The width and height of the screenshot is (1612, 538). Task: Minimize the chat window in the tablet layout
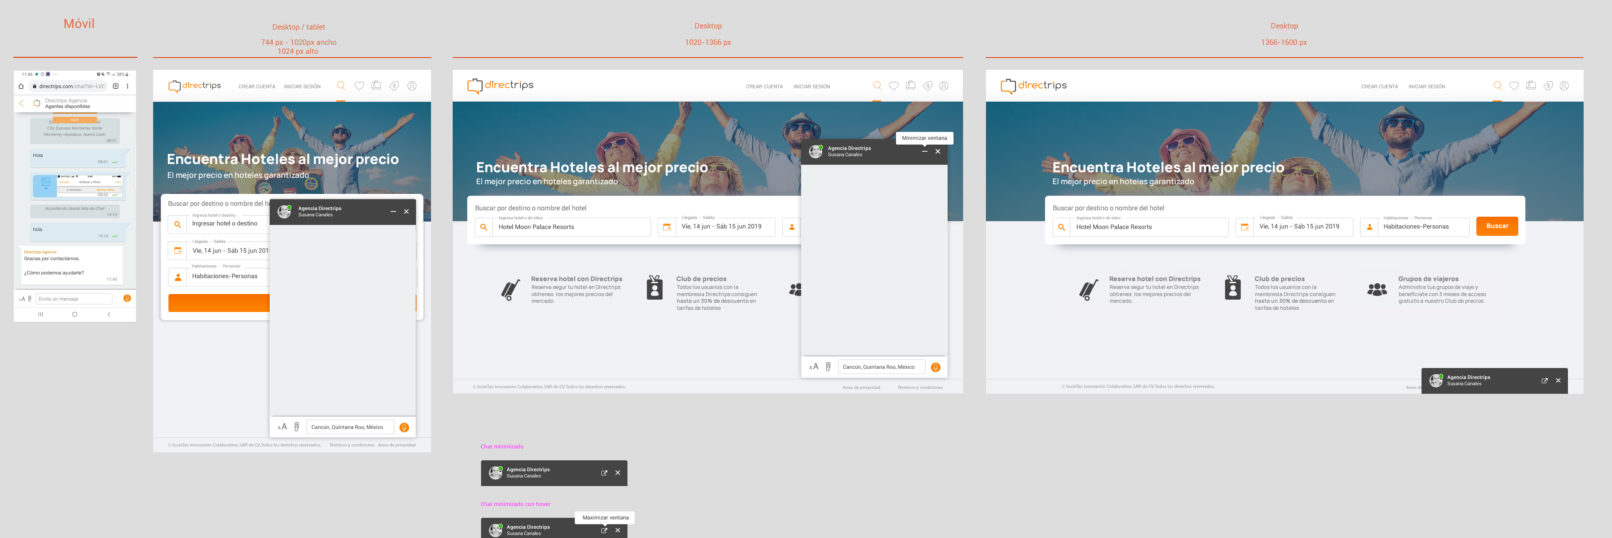click(x=393, y=212)
